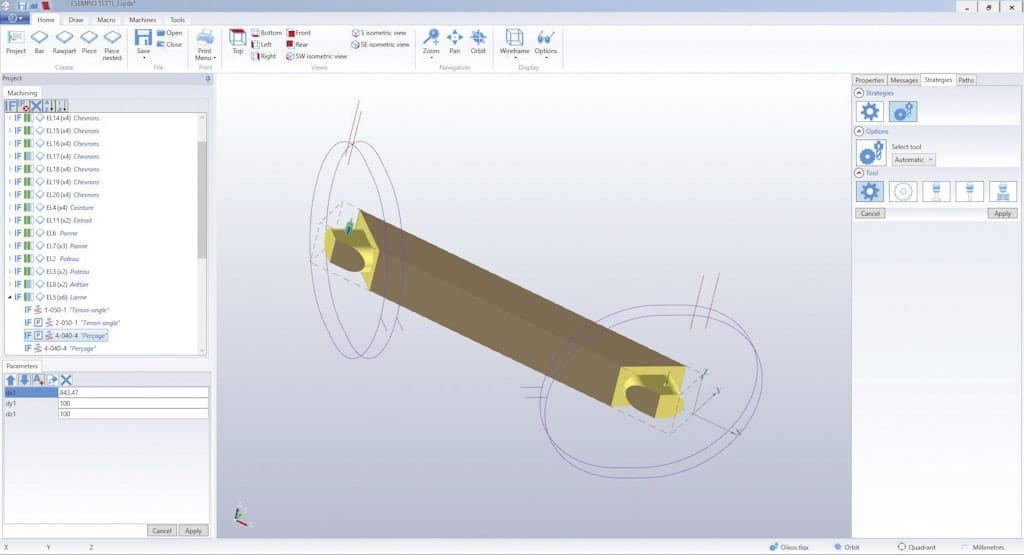Click the dx1 value field showing 843.47
1024x555 pixels.
pos(133,392)
